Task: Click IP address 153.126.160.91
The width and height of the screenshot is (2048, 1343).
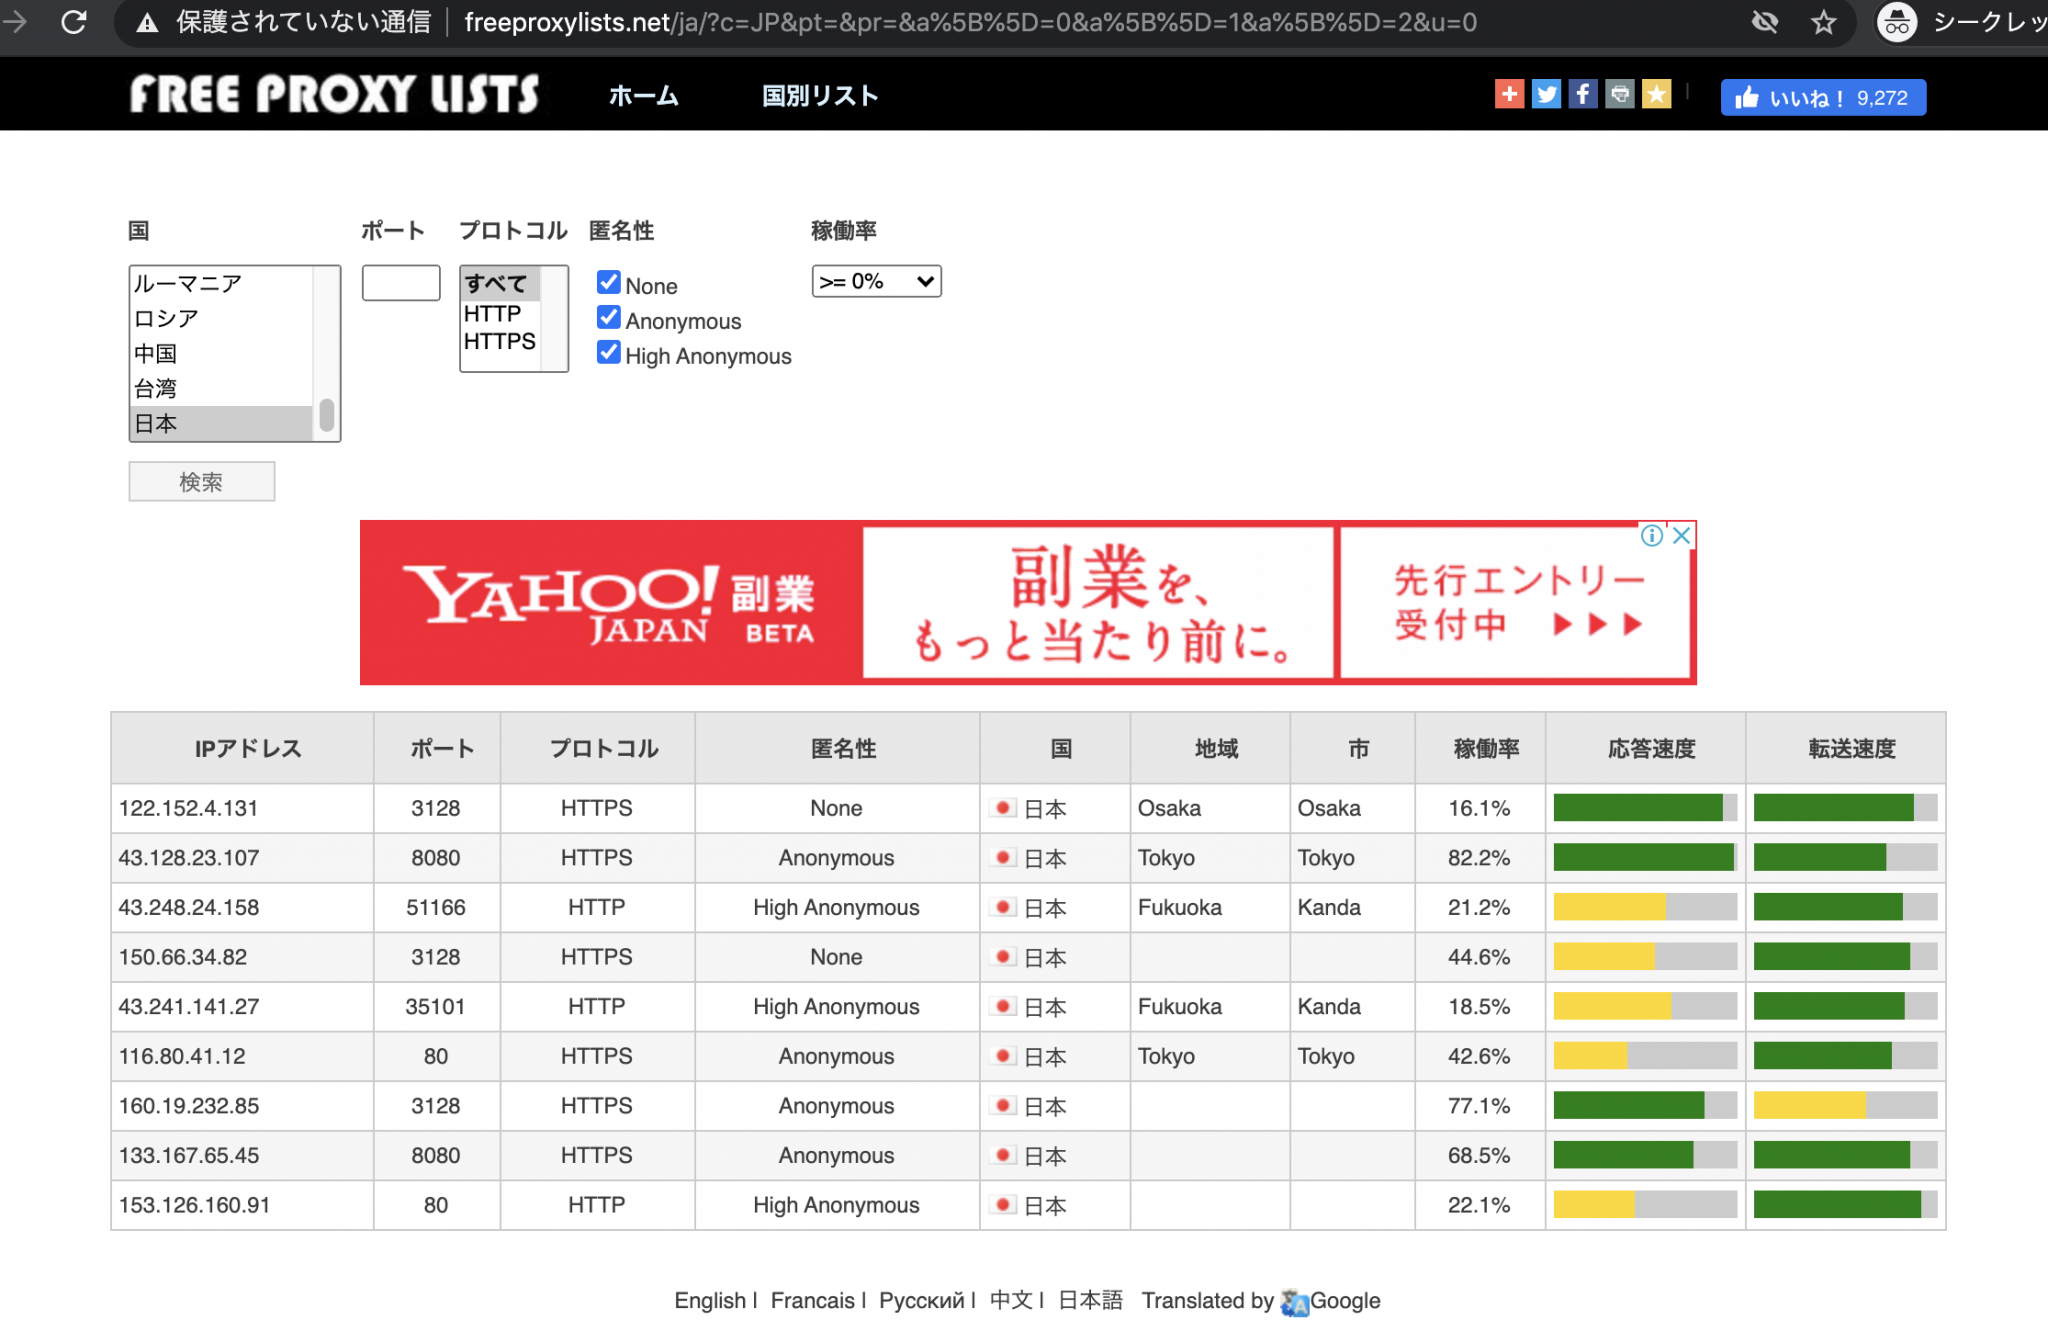Action: (x=194, y=1205)
